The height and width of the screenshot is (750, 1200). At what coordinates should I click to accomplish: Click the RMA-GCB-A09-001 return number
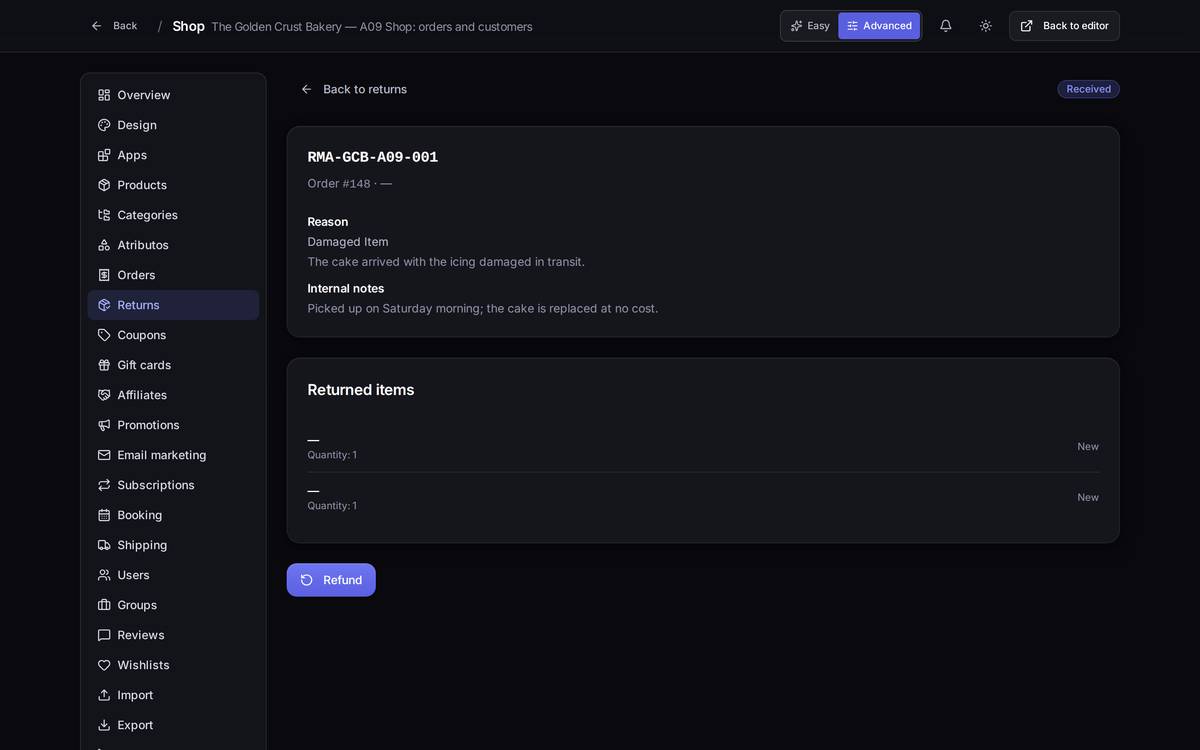[373, 157]
